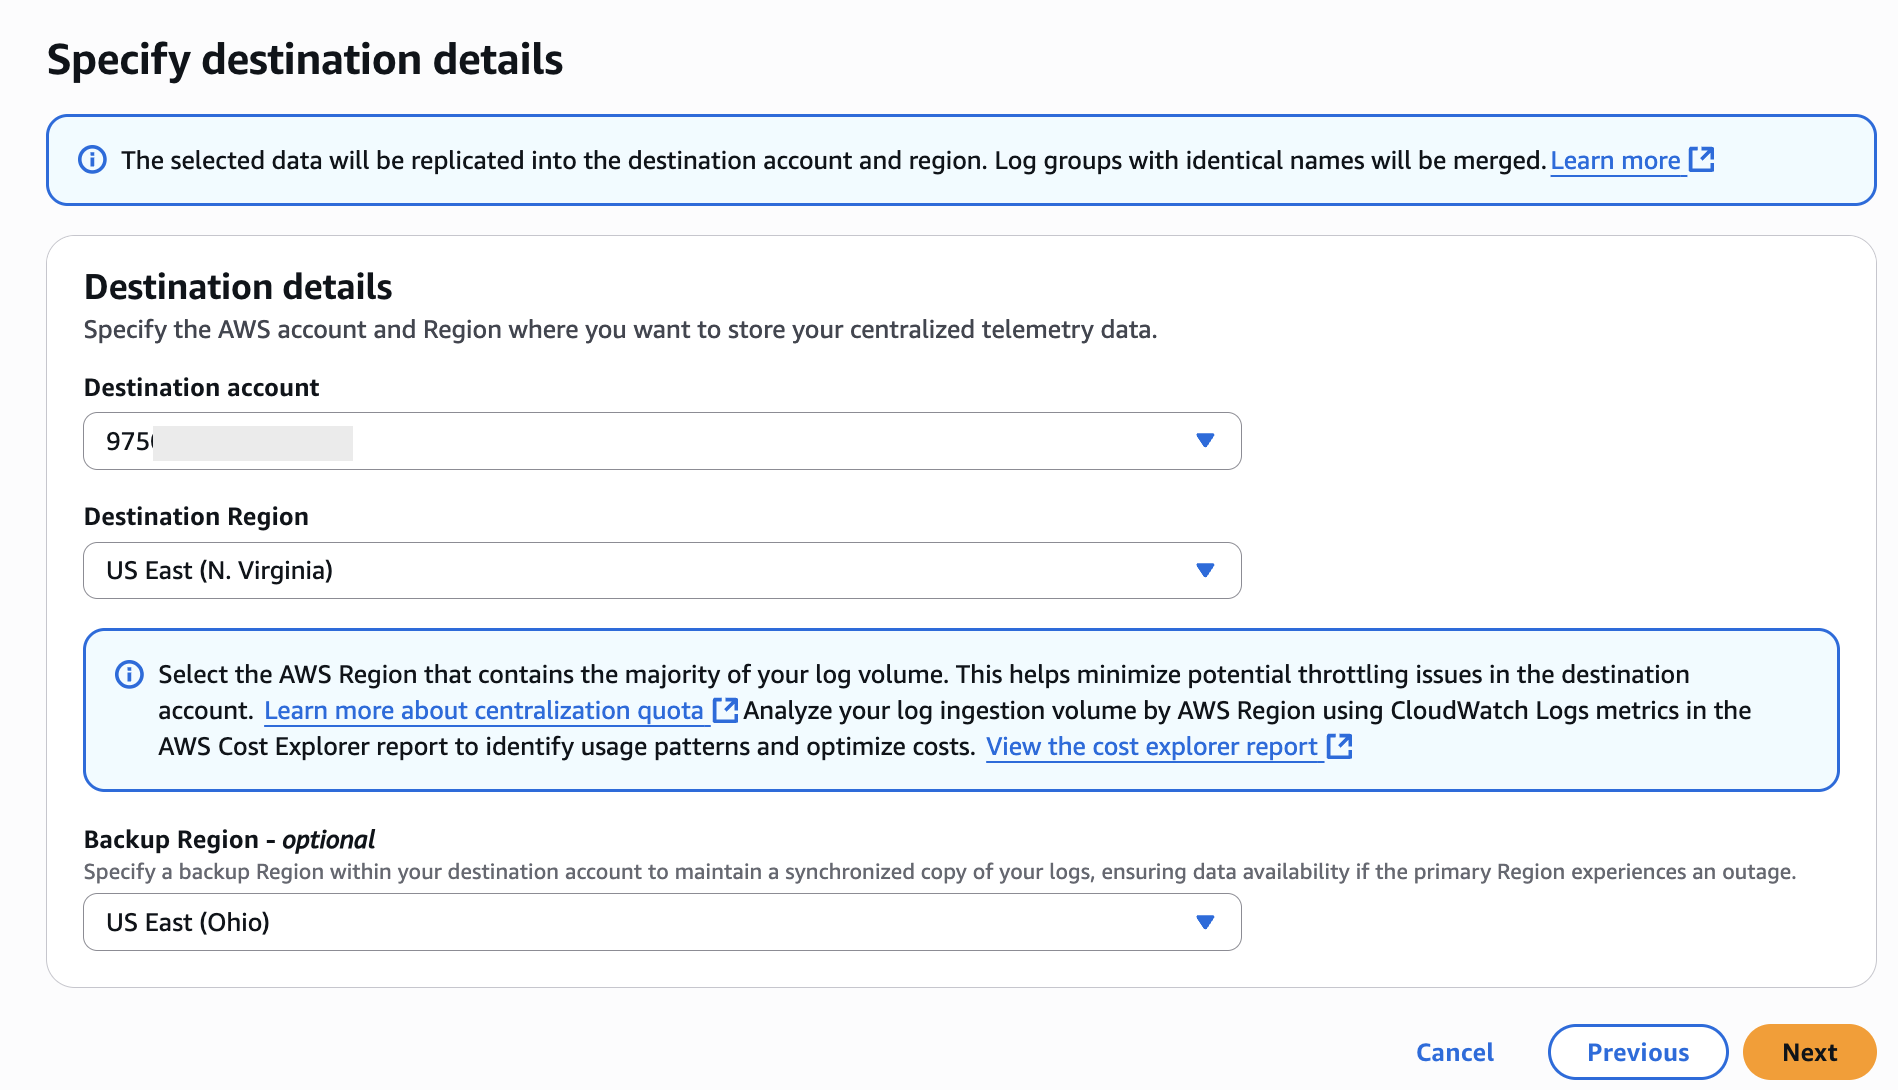
Task: Click the Previous button
Action: [x=1636, y=1052]
